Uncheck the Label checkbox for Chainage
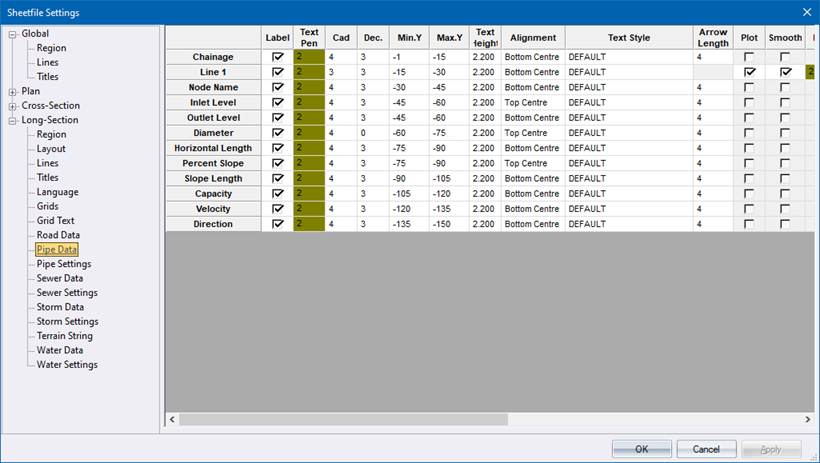The image size is (820, 463). [x=278, y=58]
